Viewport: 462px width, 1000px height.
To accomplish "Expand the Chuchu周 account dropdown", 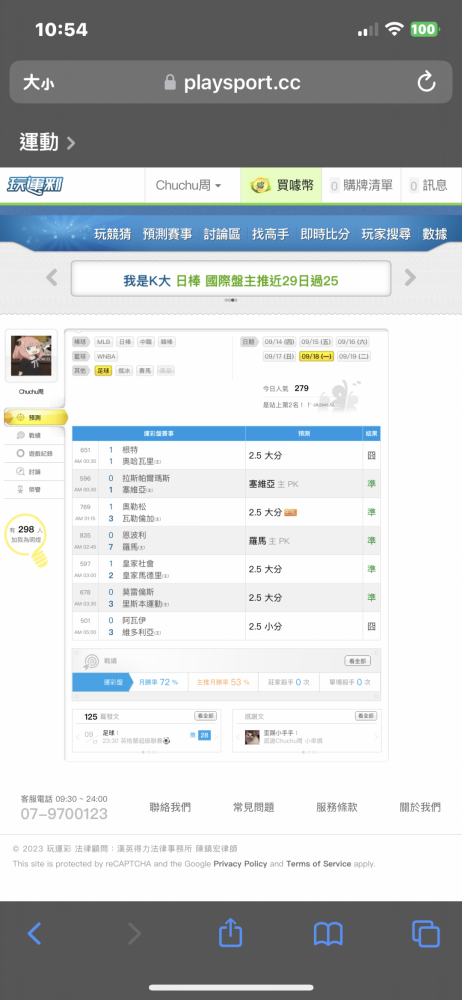I will point(188,186).
